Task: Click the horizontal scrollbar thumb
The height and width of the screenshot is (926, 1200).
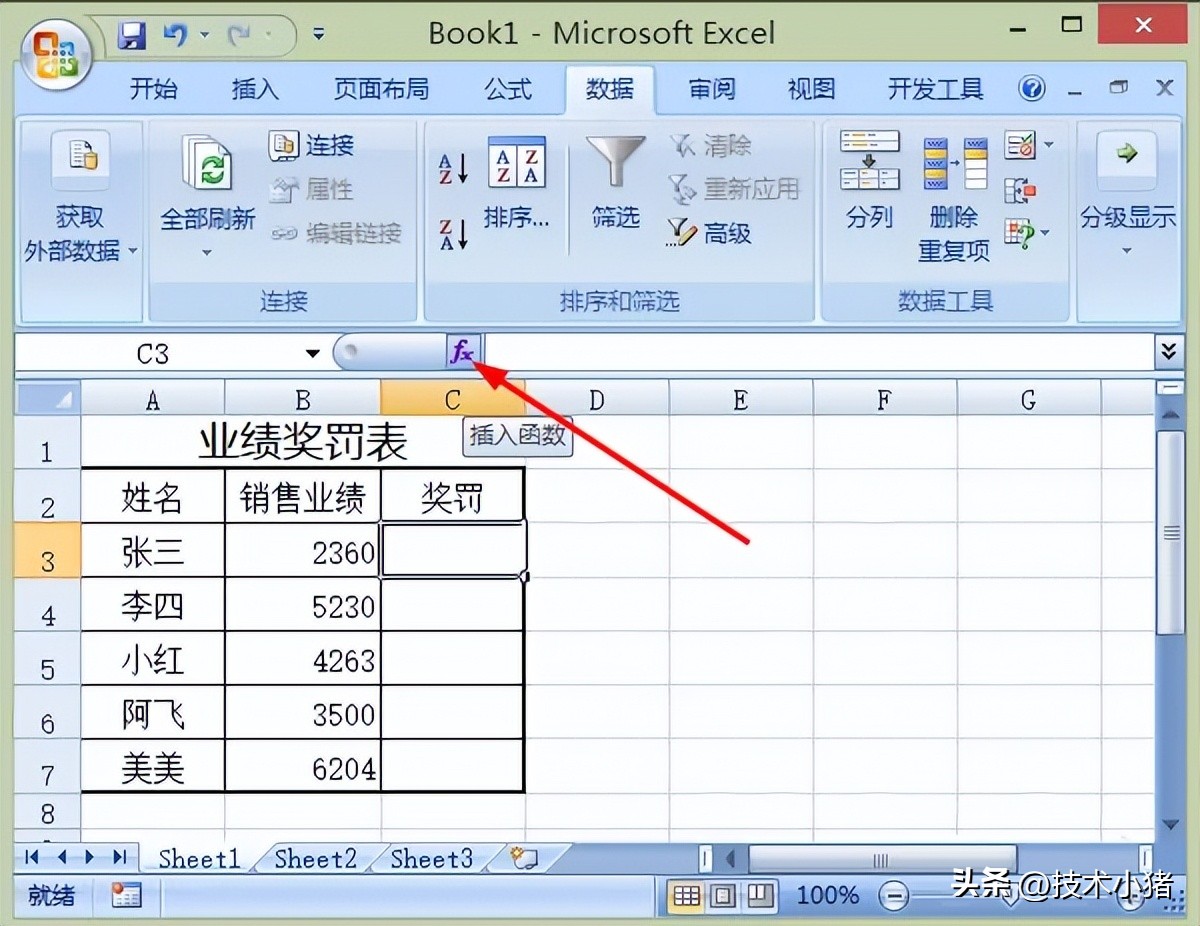Action: point(882,860)
